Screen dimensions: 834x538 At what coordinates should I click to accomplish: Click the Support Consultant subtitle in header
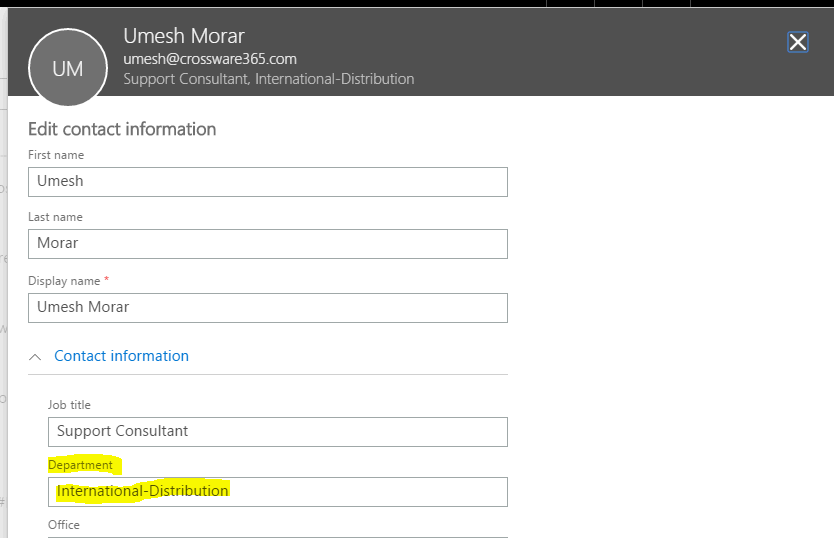pos(186,79)
